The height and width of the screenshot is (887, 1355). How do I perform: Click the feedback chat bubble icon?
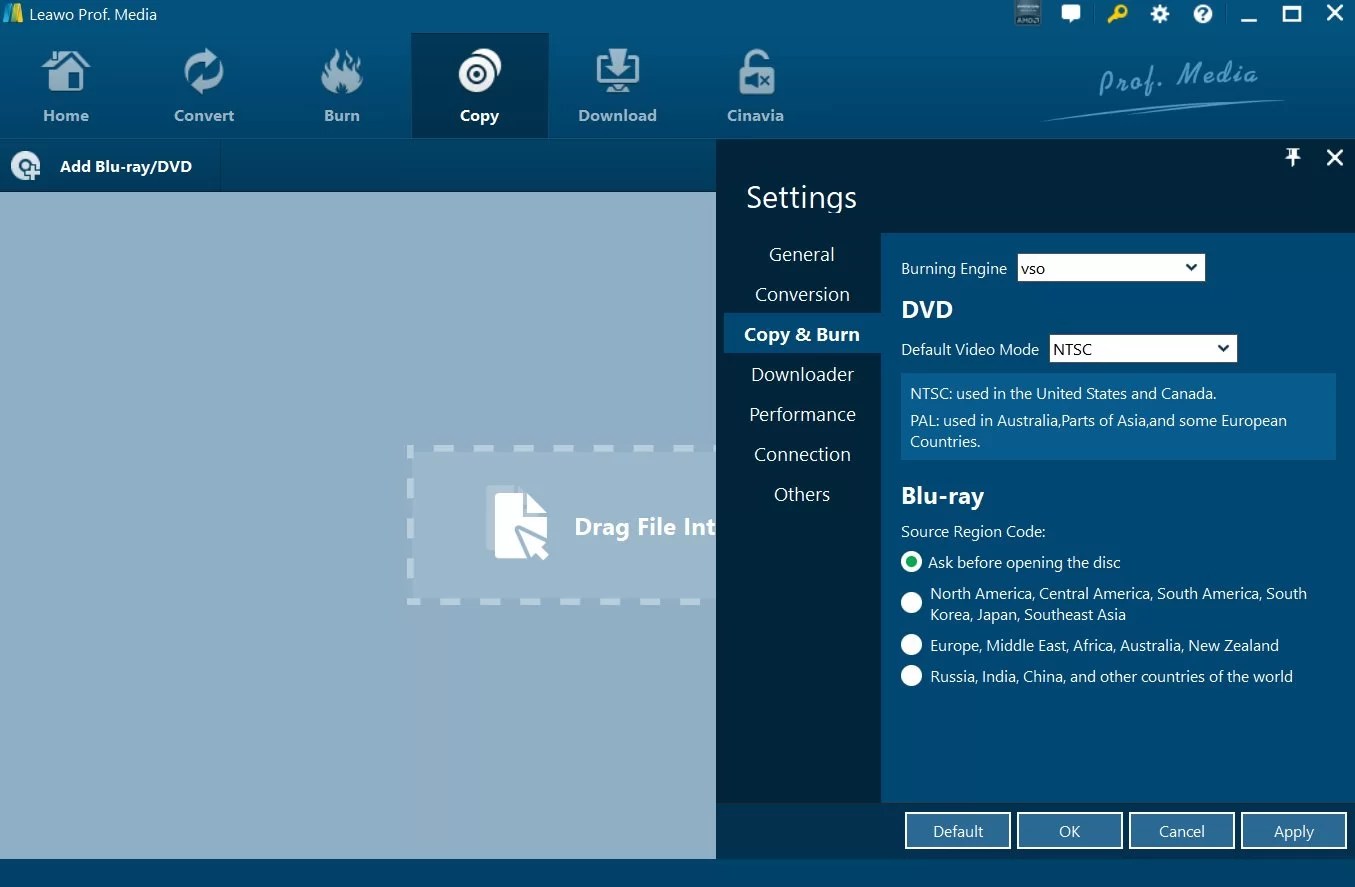coord(1071,14)
